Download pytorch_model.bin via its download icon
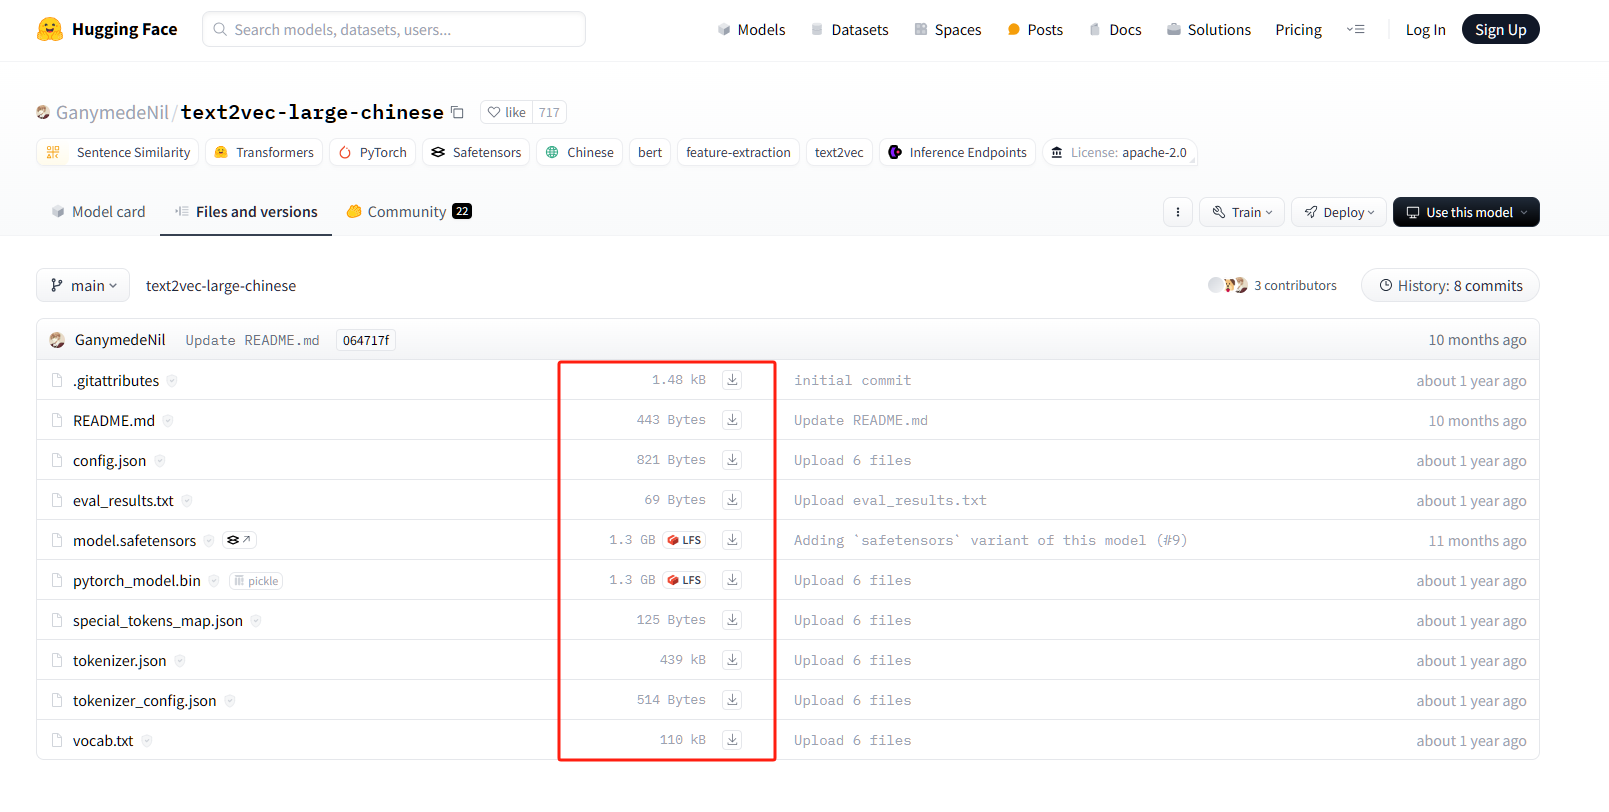 coord(732,580)
